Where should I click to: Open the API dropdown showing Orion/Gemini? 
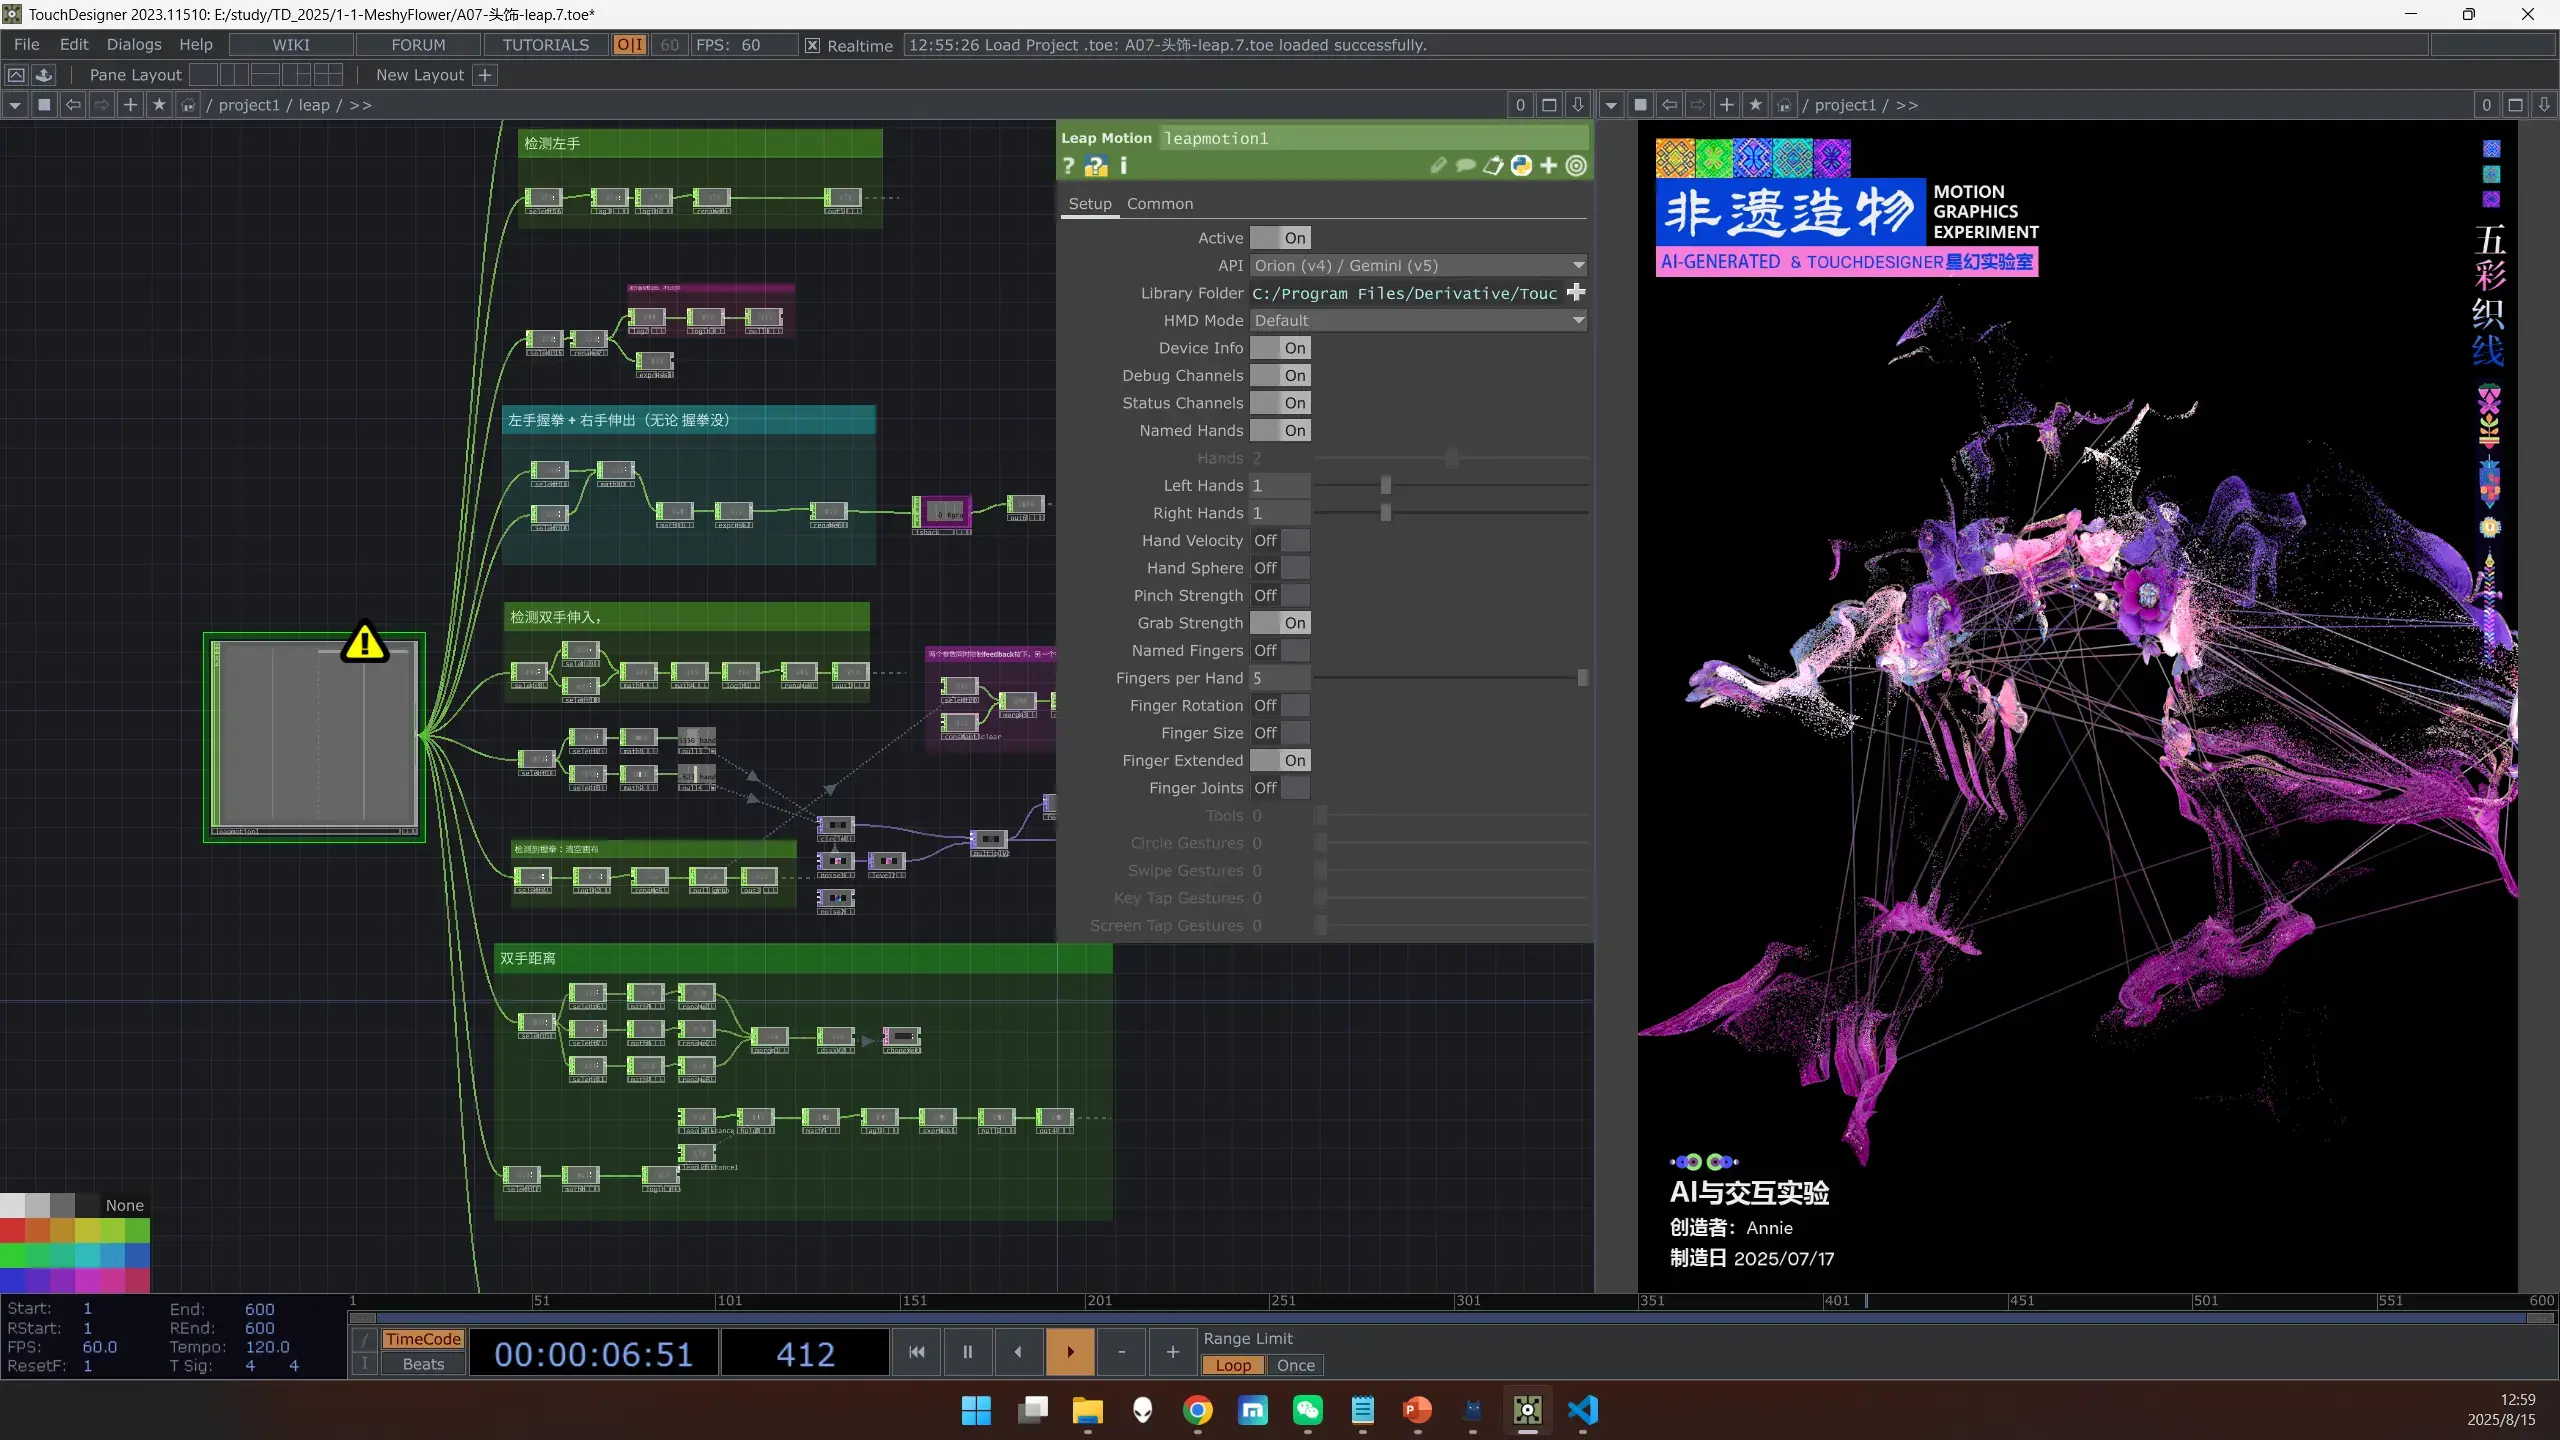click(x=1578, y=265)
